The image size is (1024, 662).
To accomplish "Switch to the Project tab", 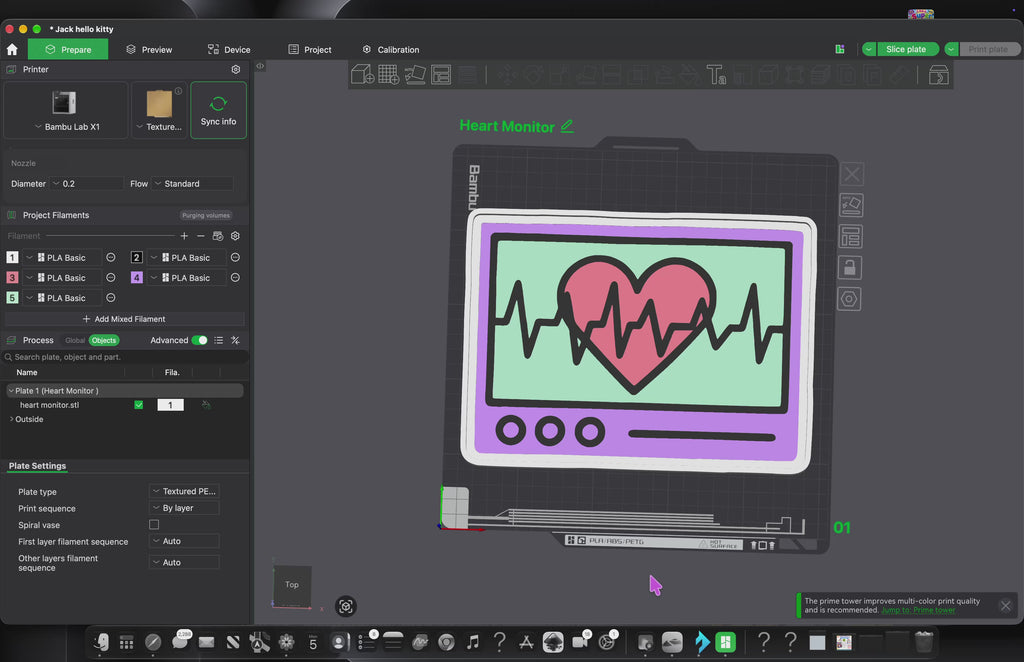I will point(310,50).
